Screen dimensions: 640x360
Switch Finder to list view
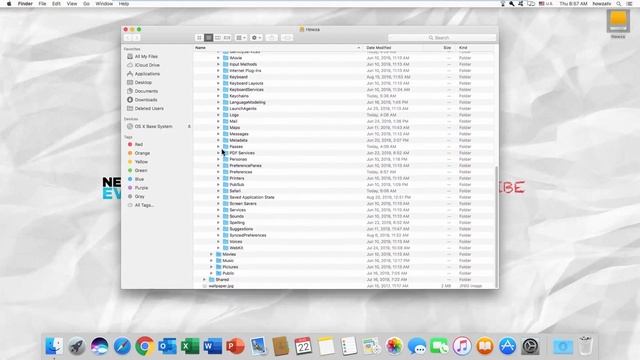(x=209, y=38)
